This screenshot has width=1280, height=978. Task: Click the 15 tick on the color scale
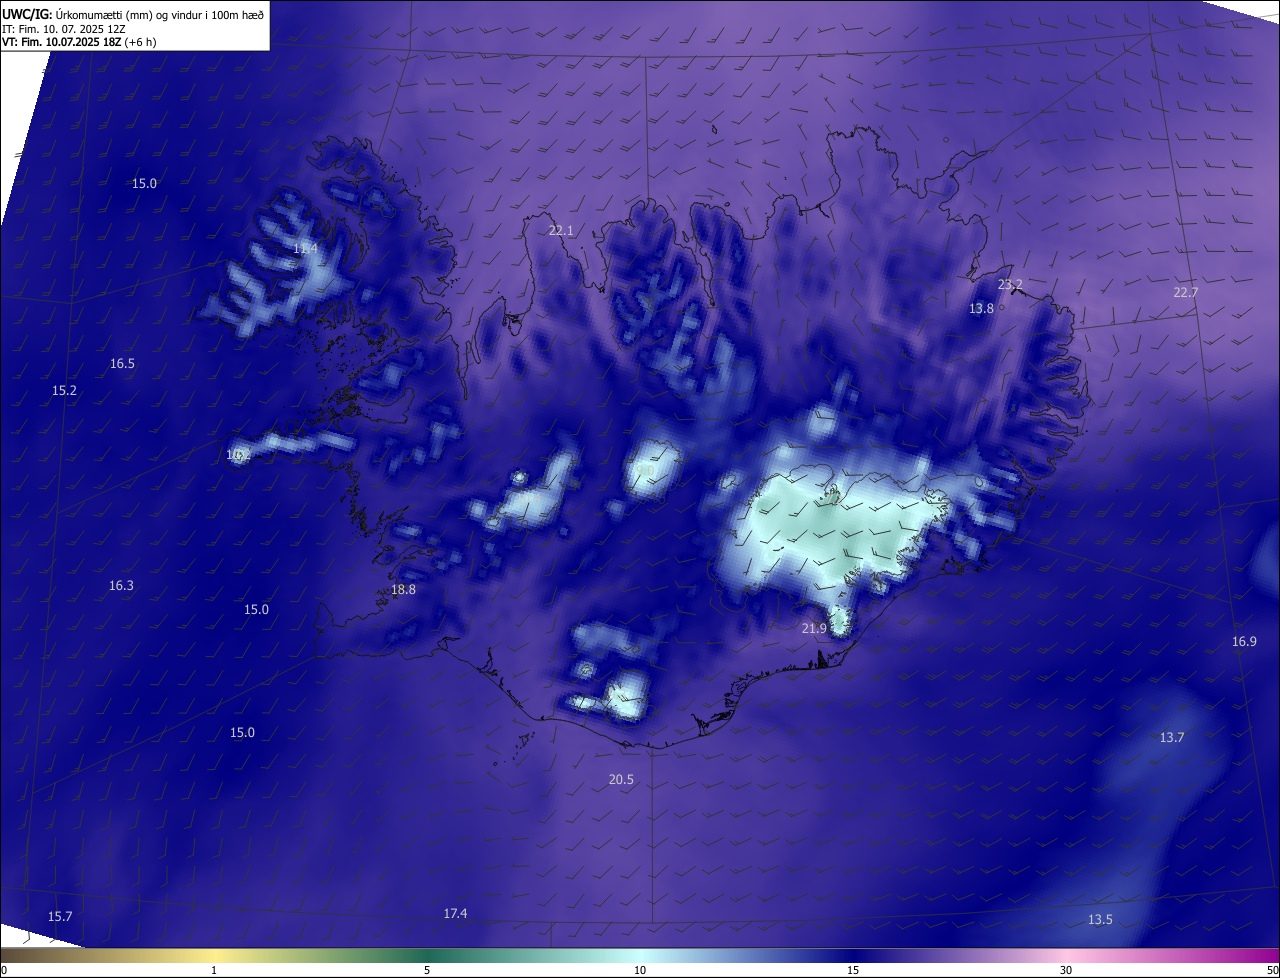click(853, 970)
